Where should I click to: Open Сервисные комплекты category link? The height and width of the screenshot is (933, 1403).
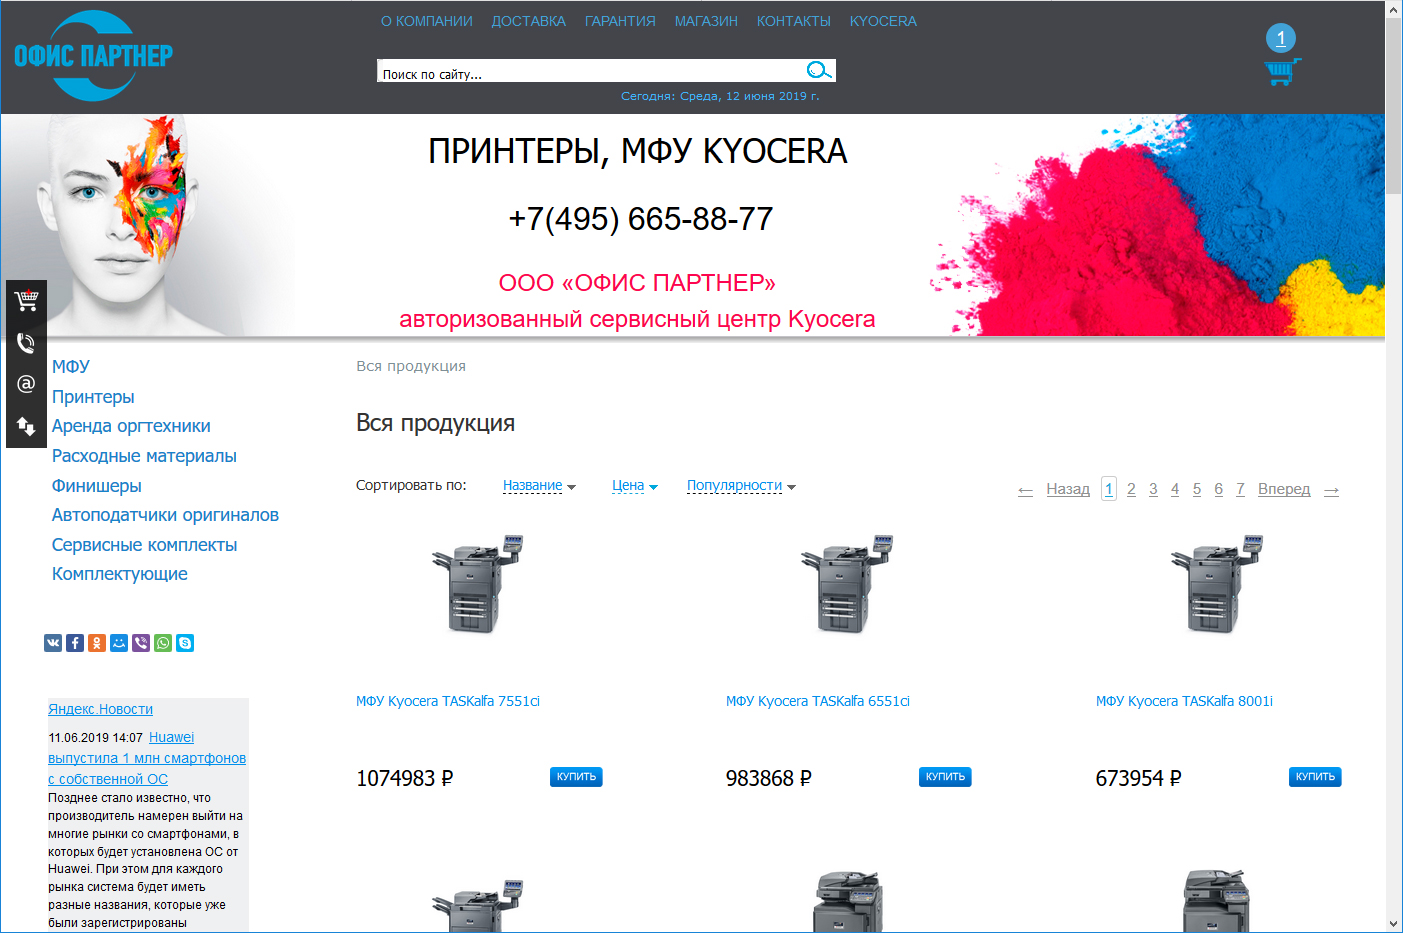pos(145,545)
